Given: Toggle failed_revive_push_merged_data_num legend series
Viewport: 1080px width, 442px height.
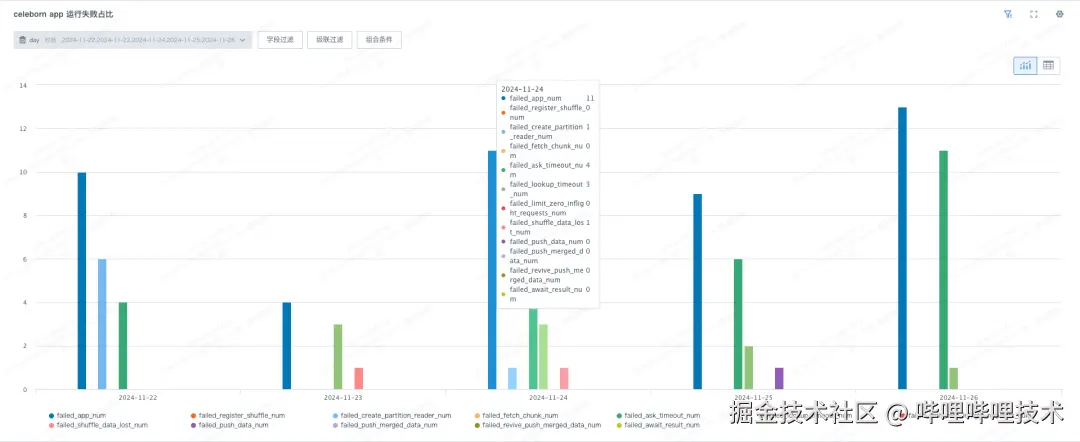Looking at the screenshot, I should [x=537, y=425].
